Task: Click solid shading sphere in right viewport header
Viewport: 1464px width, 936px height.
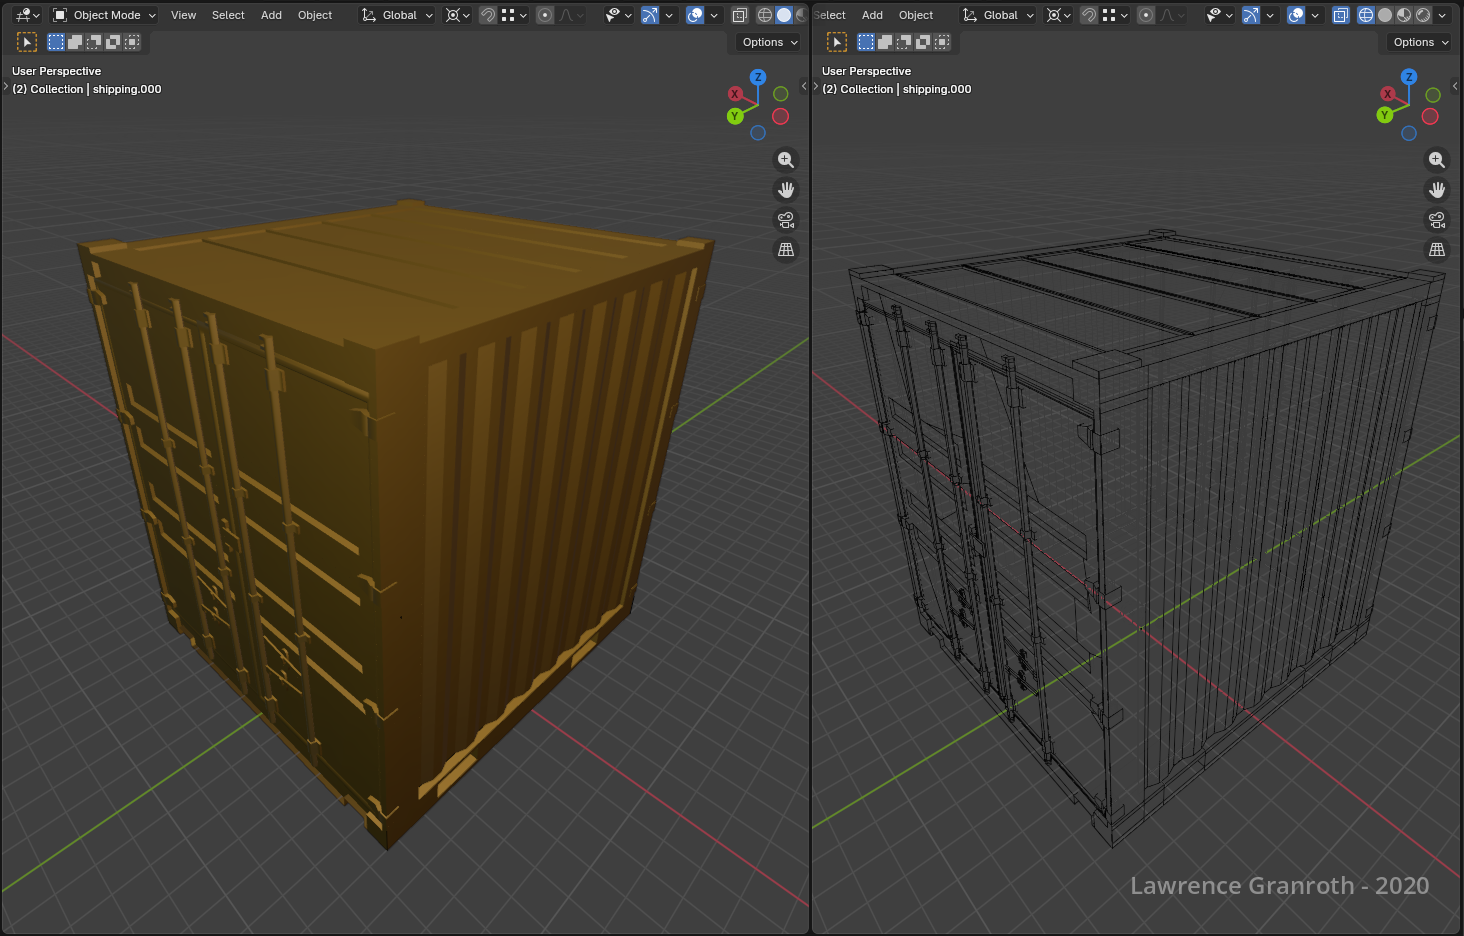Action: pyautogui.click(x=1385, y=15)
